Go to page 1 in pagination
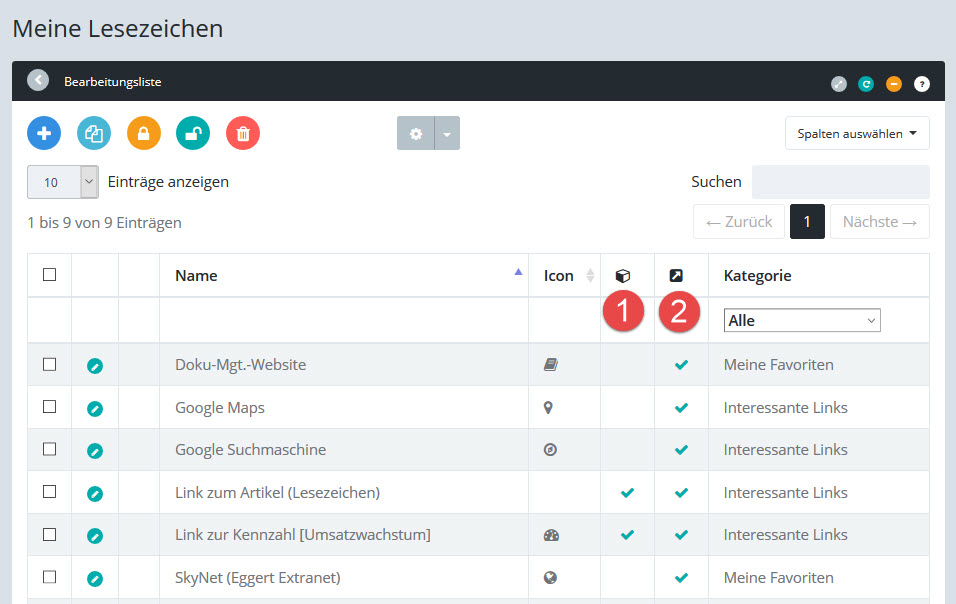This screenshot has width=956, height=604. [807, 222]
